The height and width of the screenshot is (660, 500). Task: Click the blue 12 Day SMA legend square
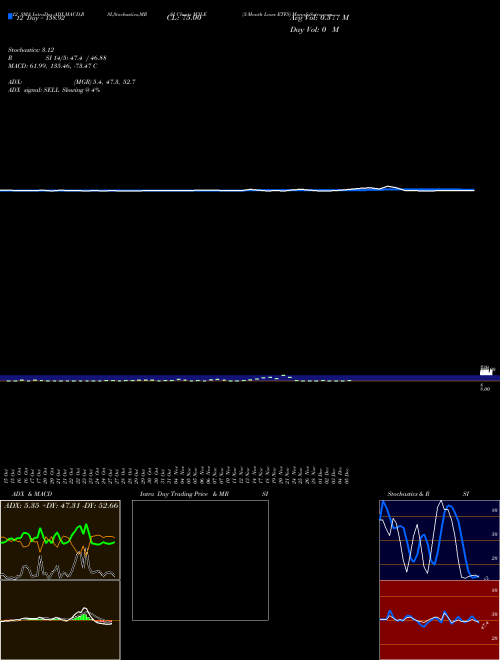click(x=11, y=16)
